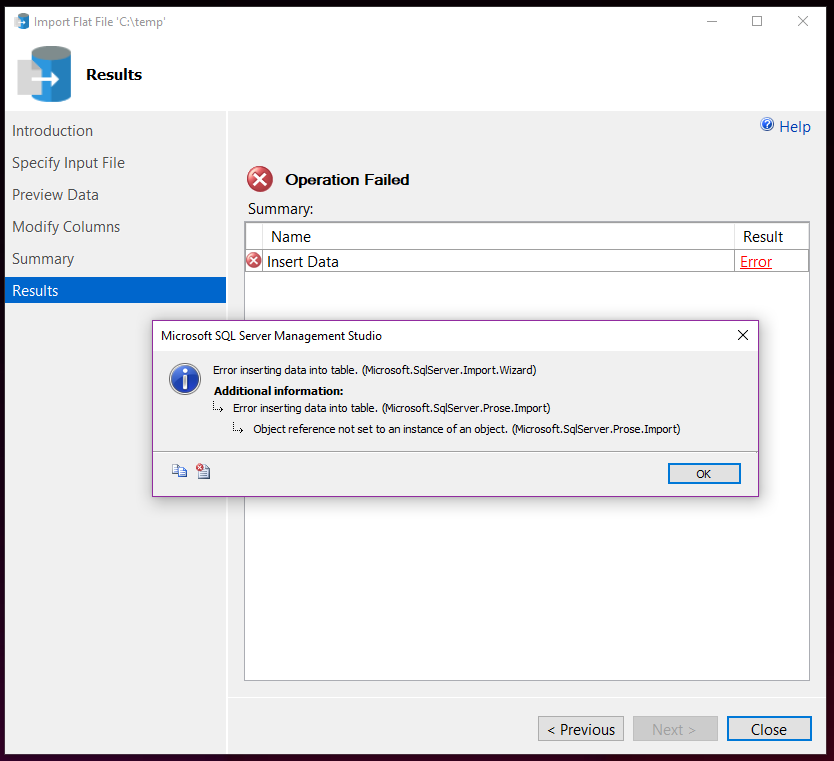
Task: Click the title bar wizard icon
Action: tap(22, 22)
